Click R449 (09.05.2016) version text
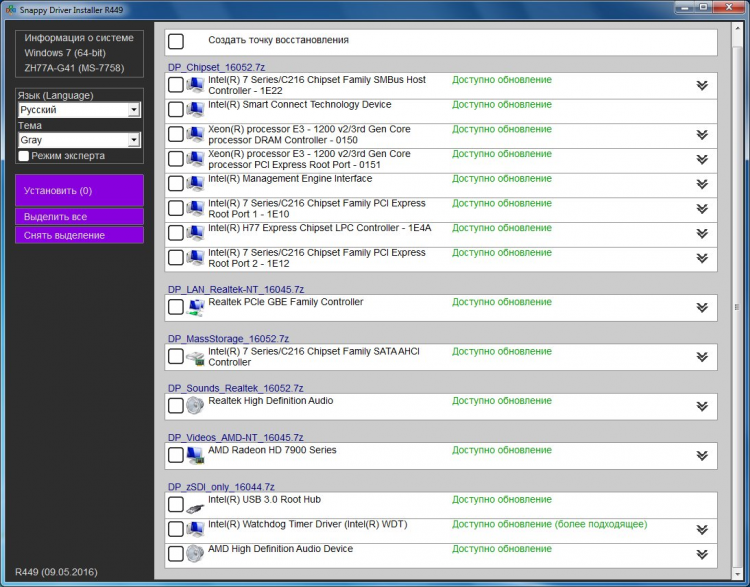This screenshot has width=750, height=587. (x=56, y=572)
